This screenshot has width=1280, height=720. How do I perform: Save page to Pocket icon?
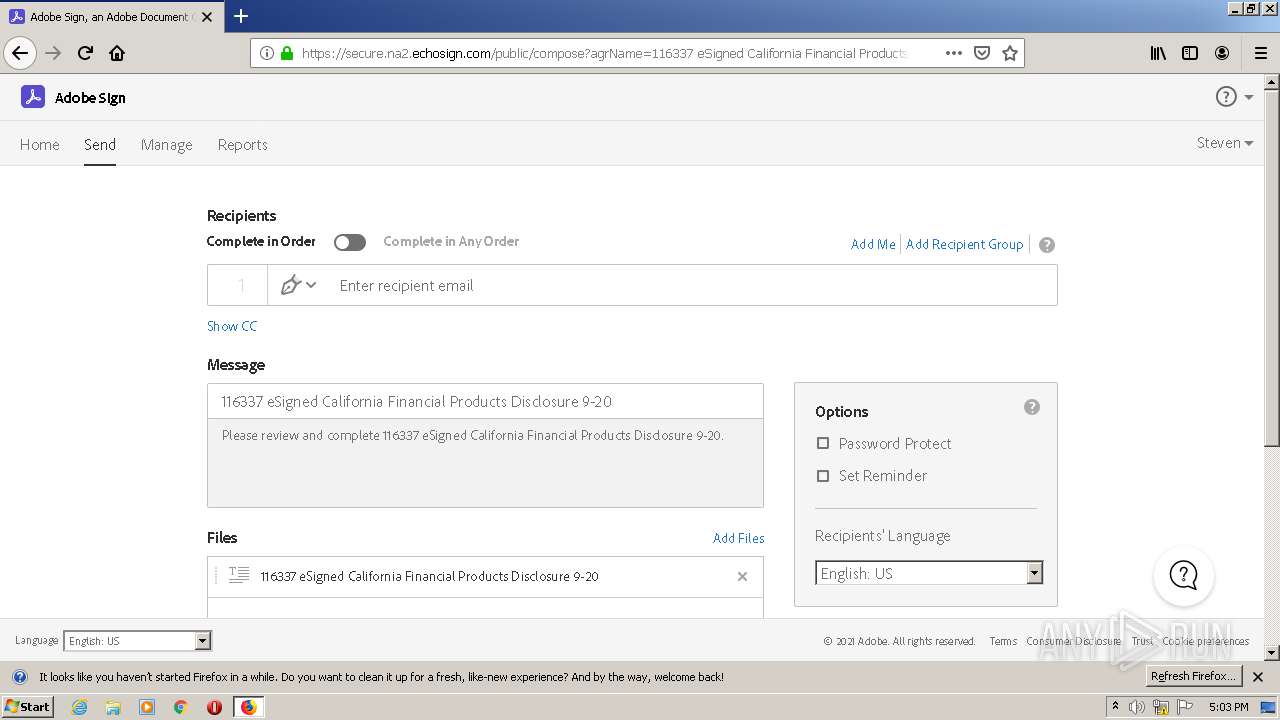pyautogui.click(x=982, y=53)
